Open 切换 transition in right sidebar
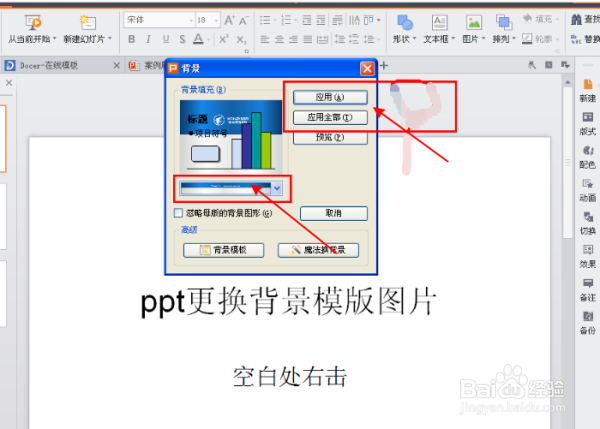Screen dimensions: 600x429 click(588, 223)
